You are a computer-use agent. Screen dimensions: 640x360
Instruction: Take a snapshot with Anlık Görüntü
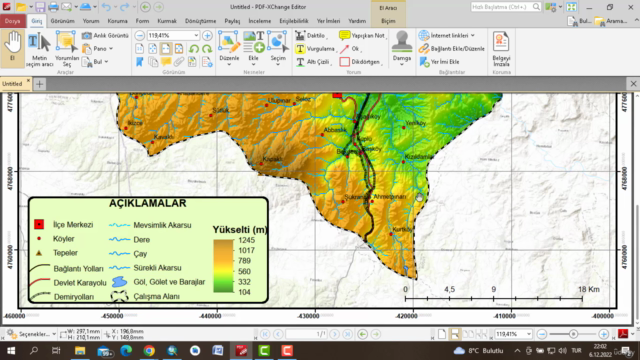[105, 36]
